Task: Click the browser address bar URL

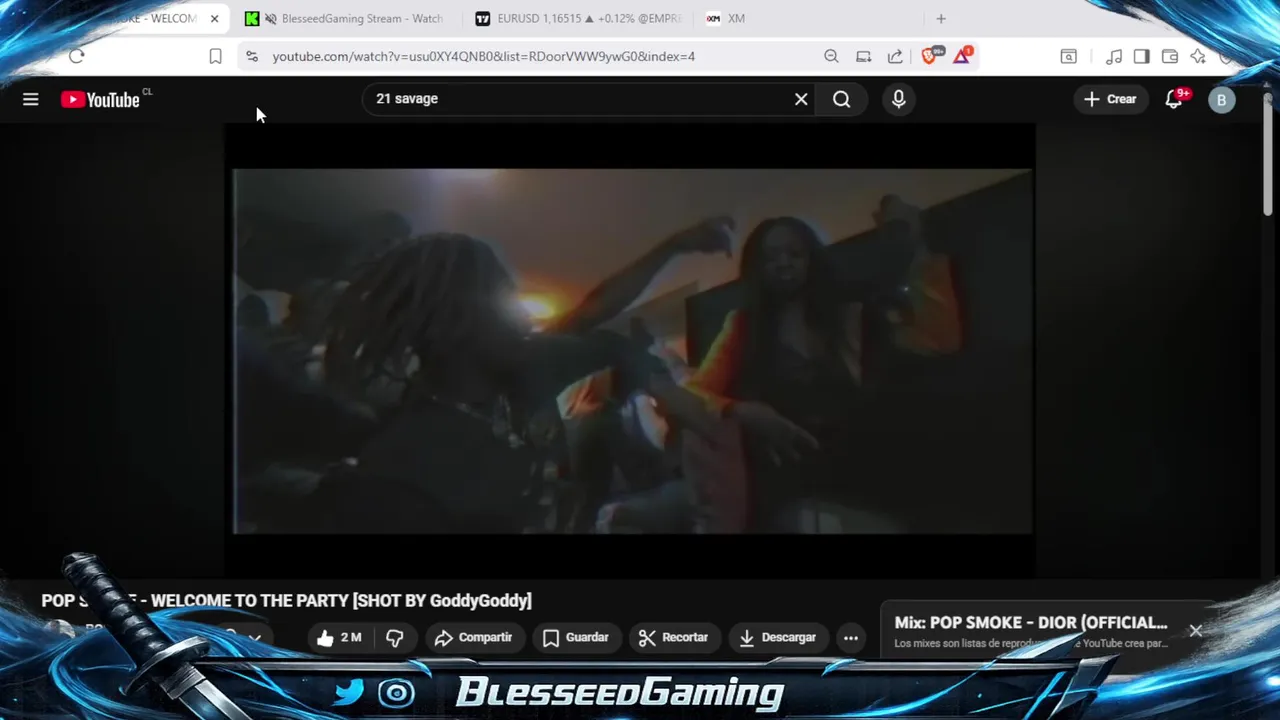Action: tap(484, 56)
